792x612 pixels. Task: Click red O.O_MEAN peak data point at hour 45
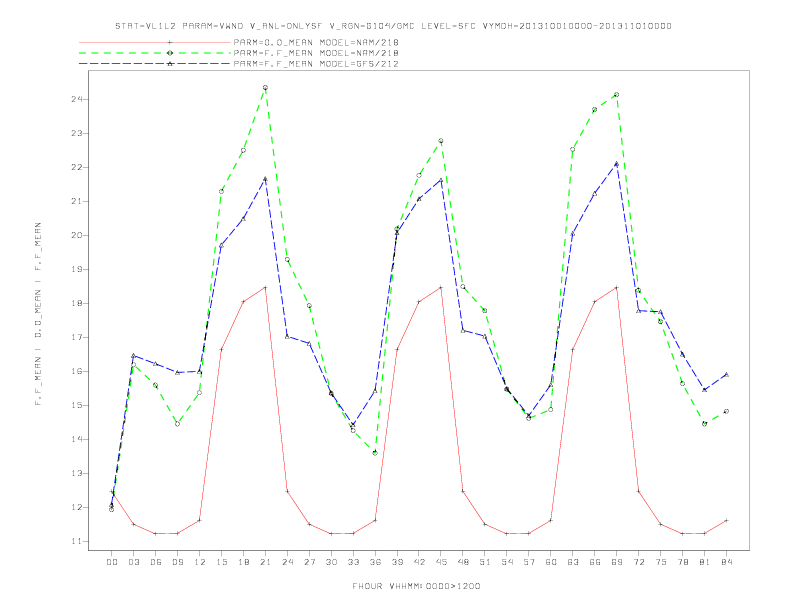click(441, 287)
